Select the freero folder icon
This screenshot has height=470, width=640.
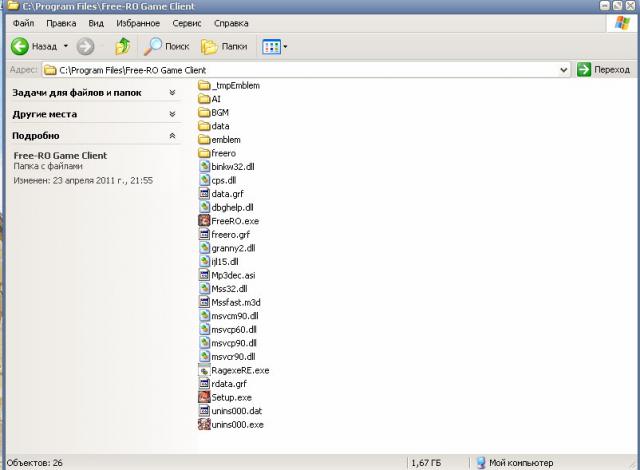(x=204, y=153)
